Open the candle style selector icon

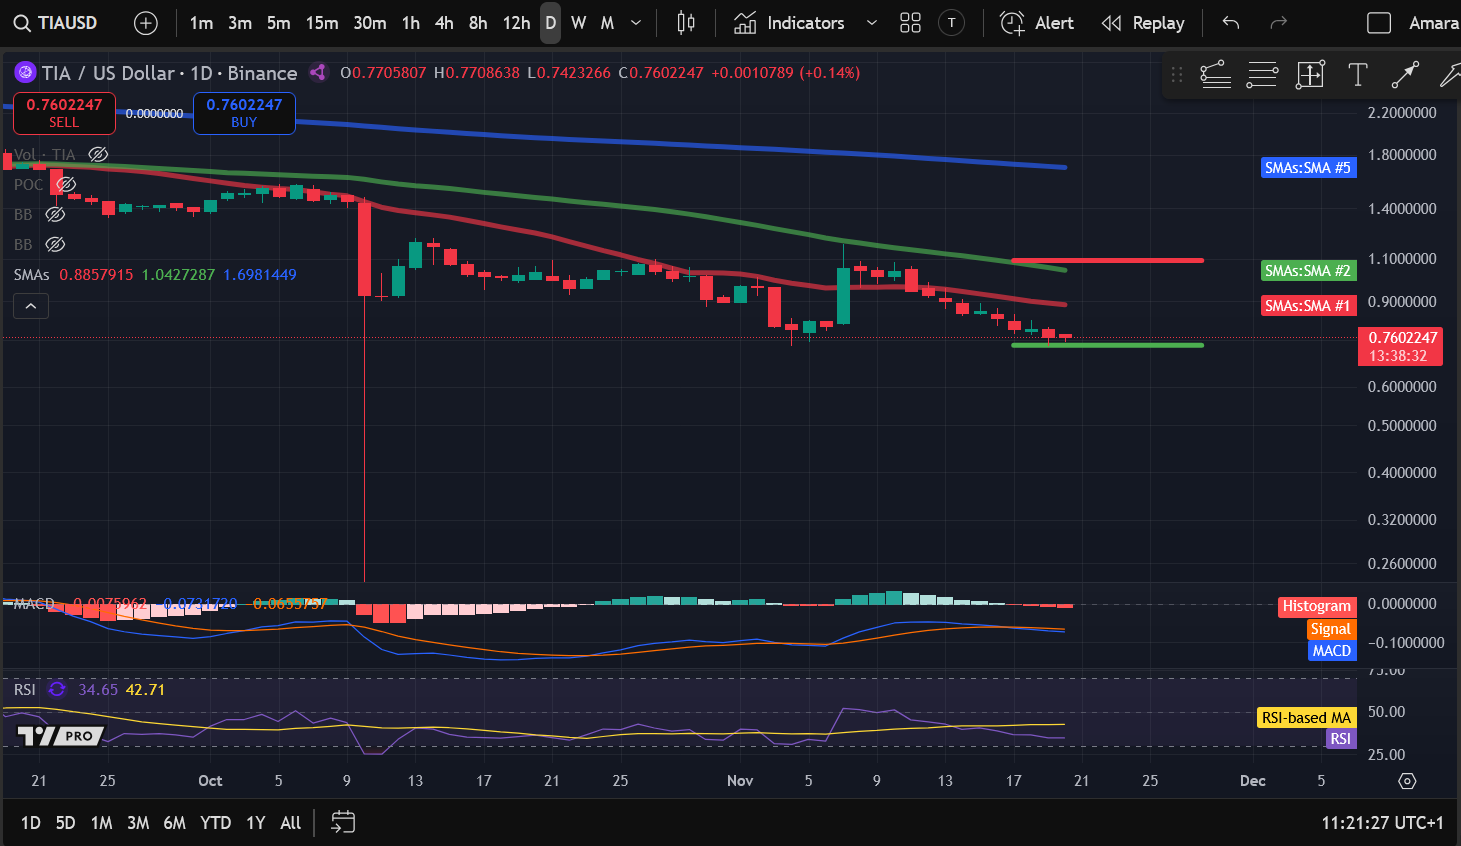point(685,22)
